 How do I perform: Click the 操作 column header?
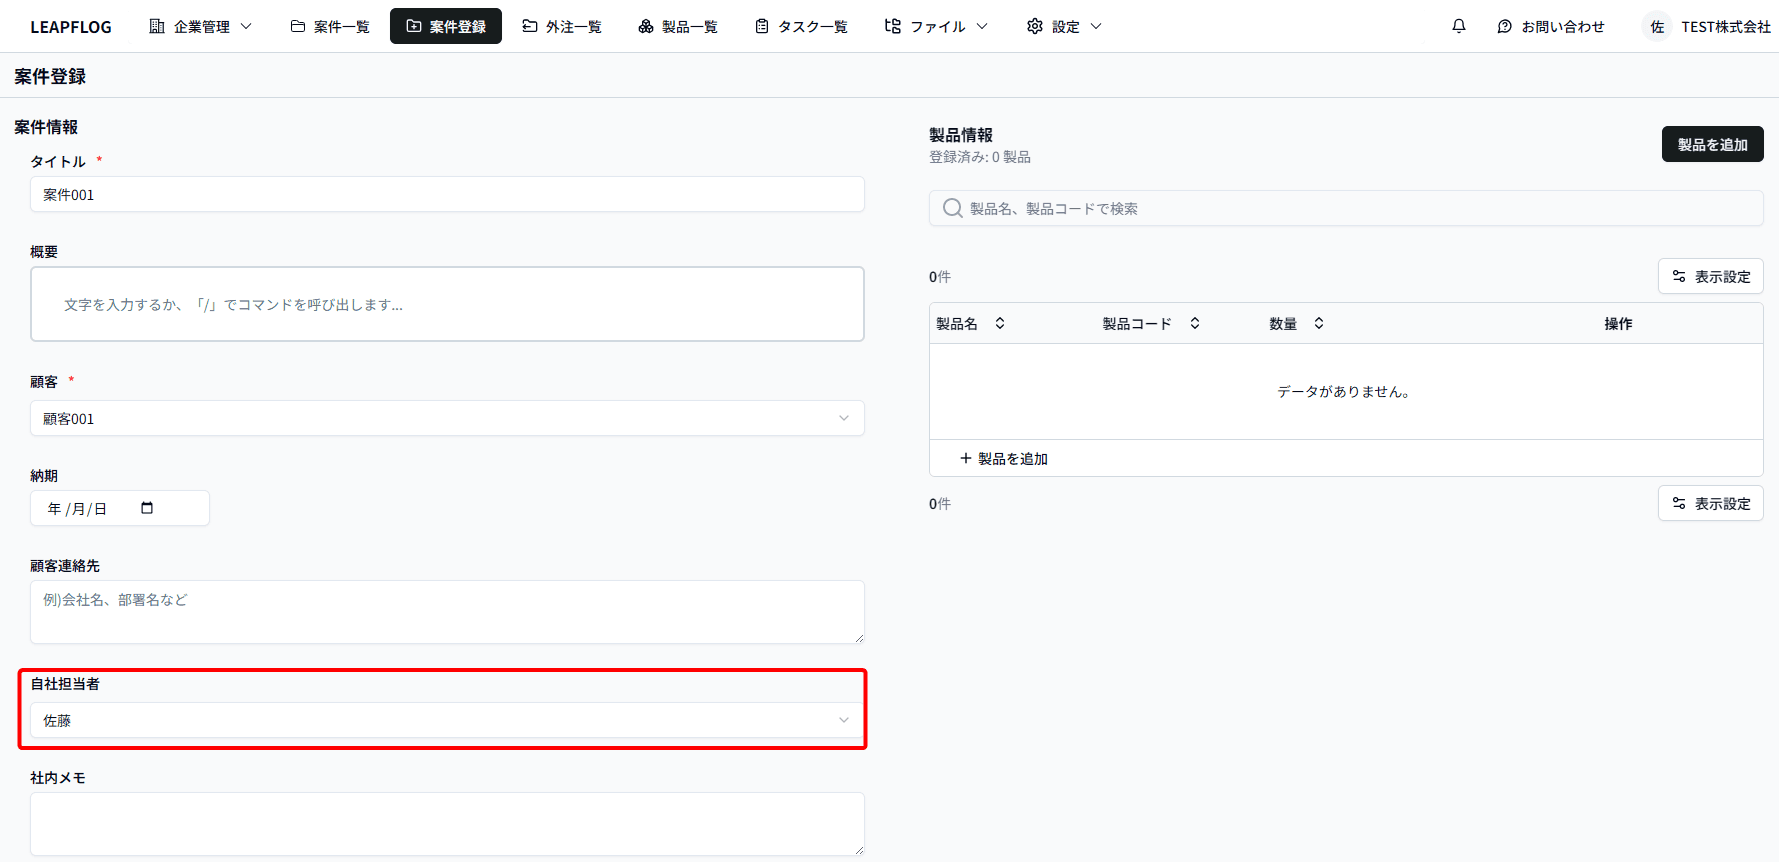[x=1618, y=323]
